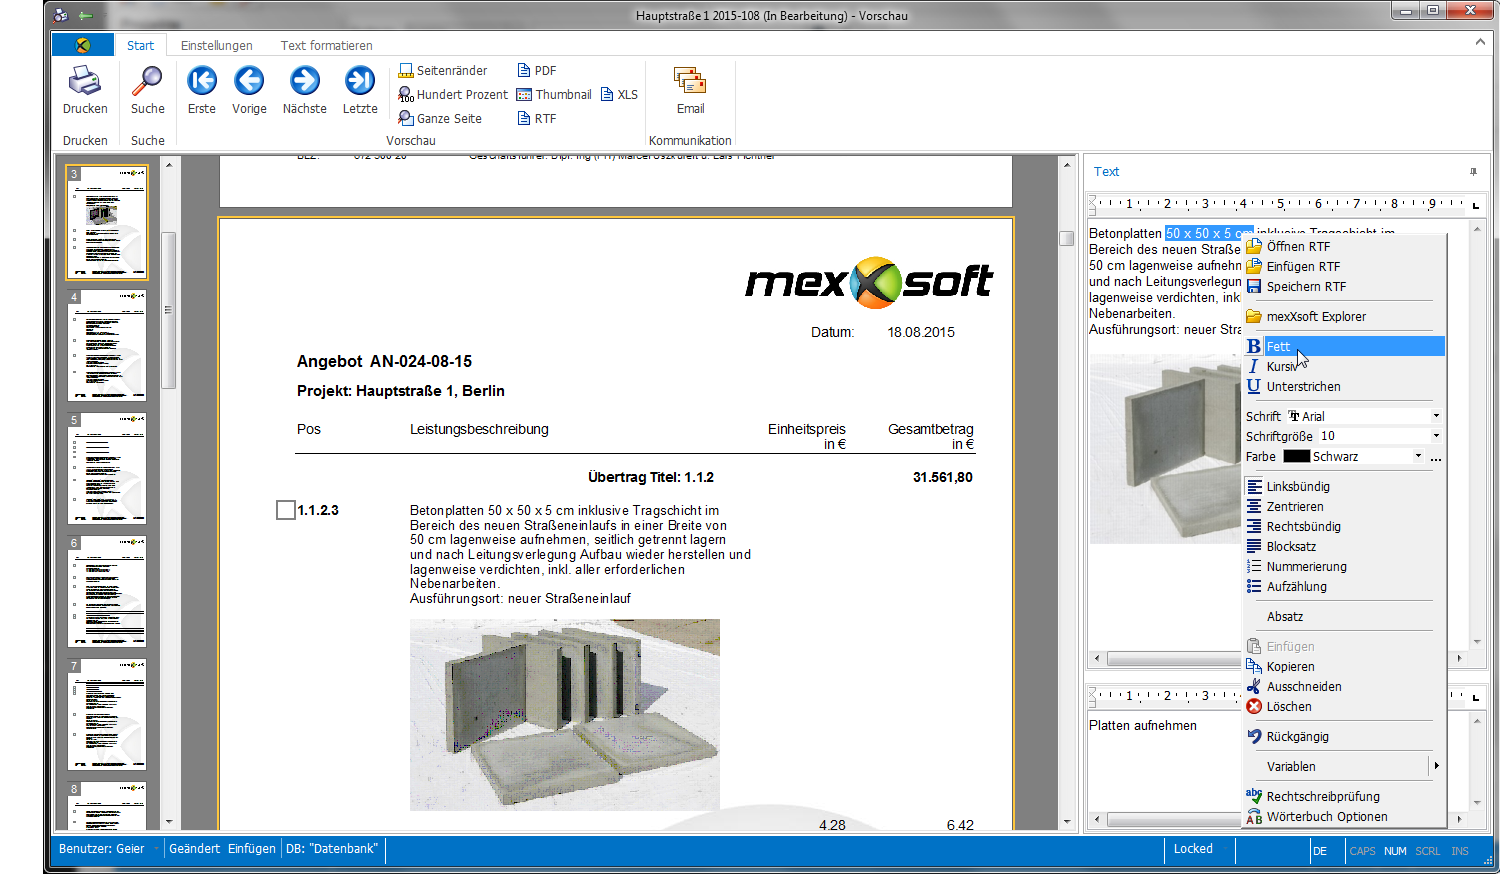1500x894 pixels.
Task: Undo the last change with Rückgängig
Action: (x=1344, y=737)
